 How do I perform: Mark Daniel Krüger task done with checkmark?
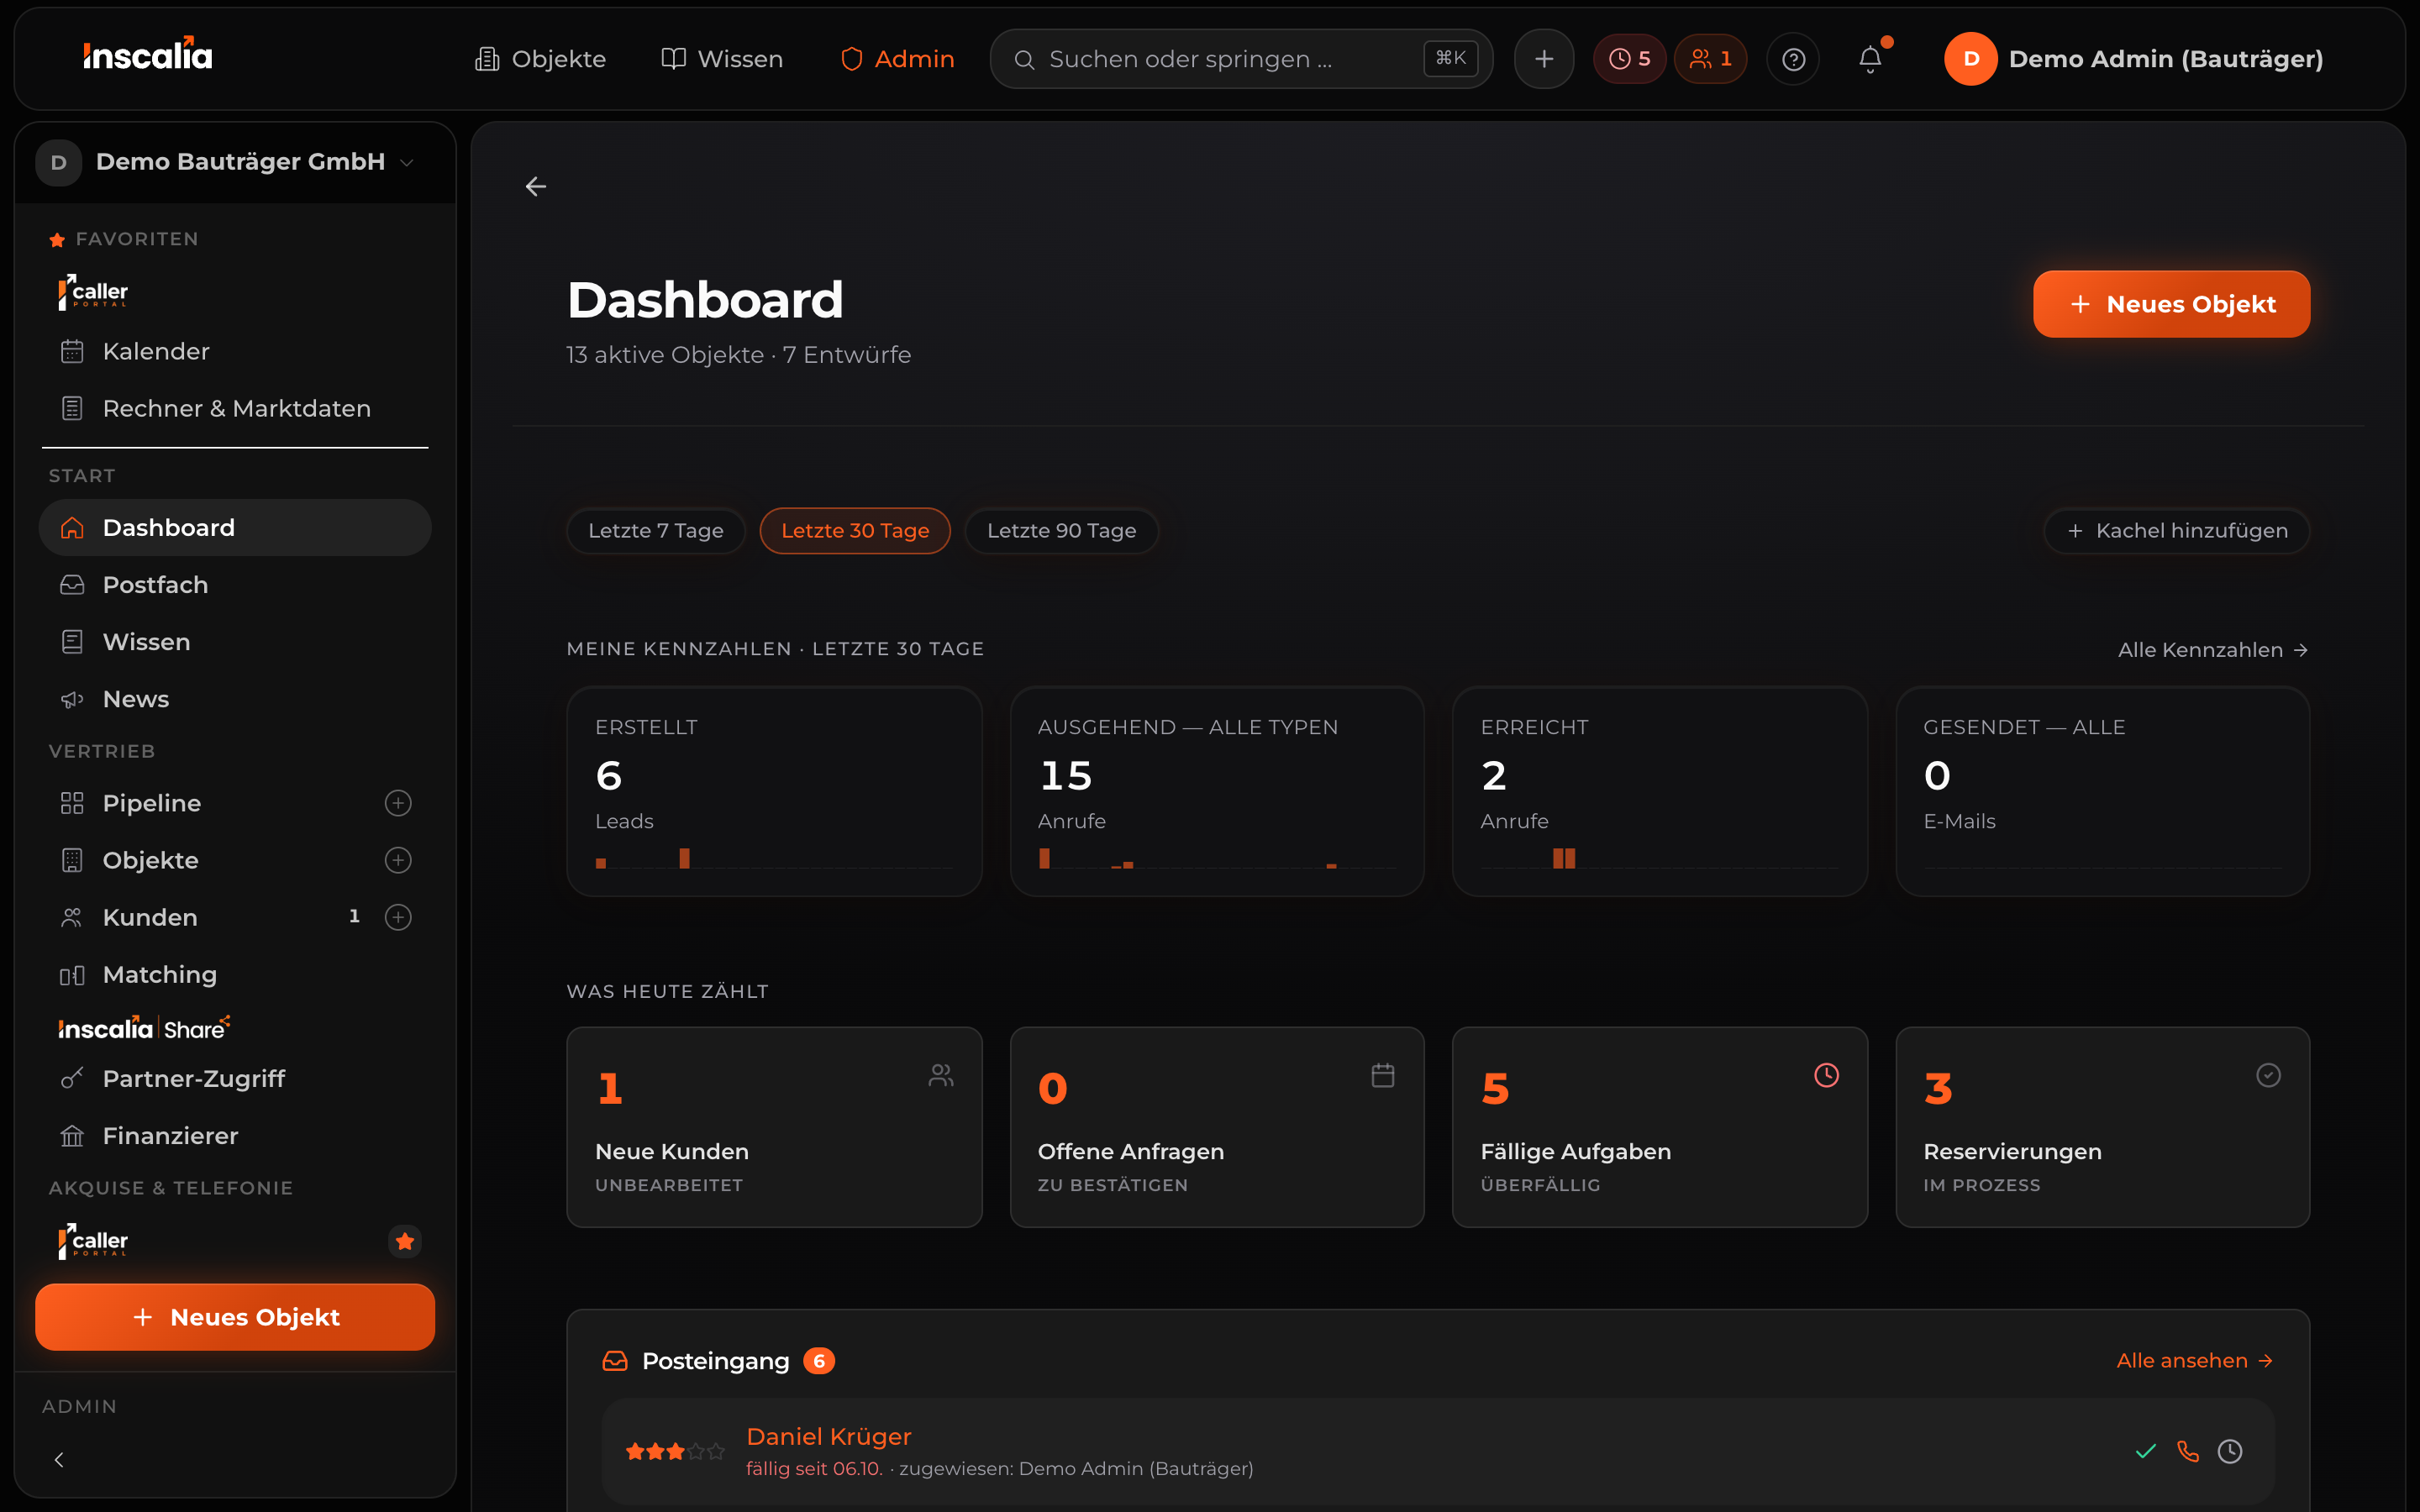2146,1451
